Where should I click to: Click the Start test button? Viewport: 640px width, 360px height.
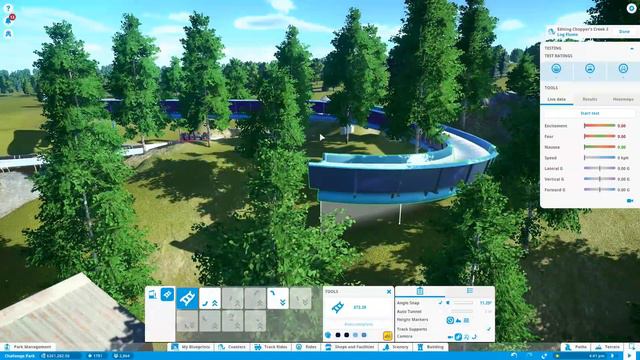coord(589,113)
